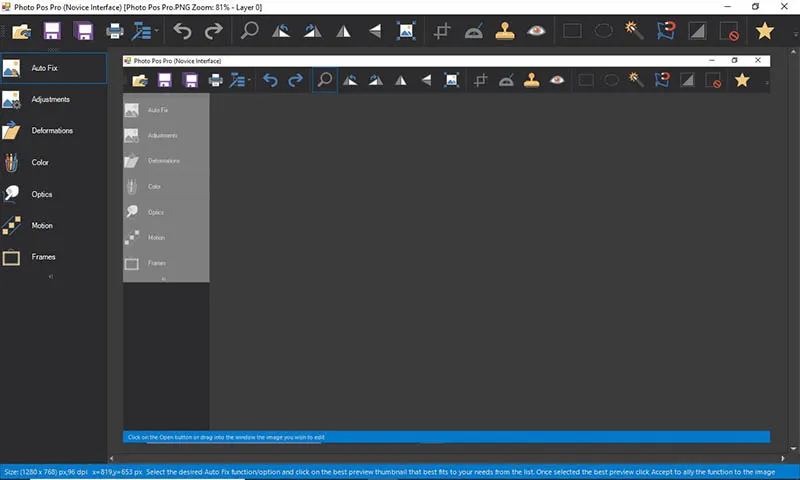Rotate image left using the main toolbar icon
The height and width of the screenshot is (480, 800).
pyautogui.click(x=281, y=31)
